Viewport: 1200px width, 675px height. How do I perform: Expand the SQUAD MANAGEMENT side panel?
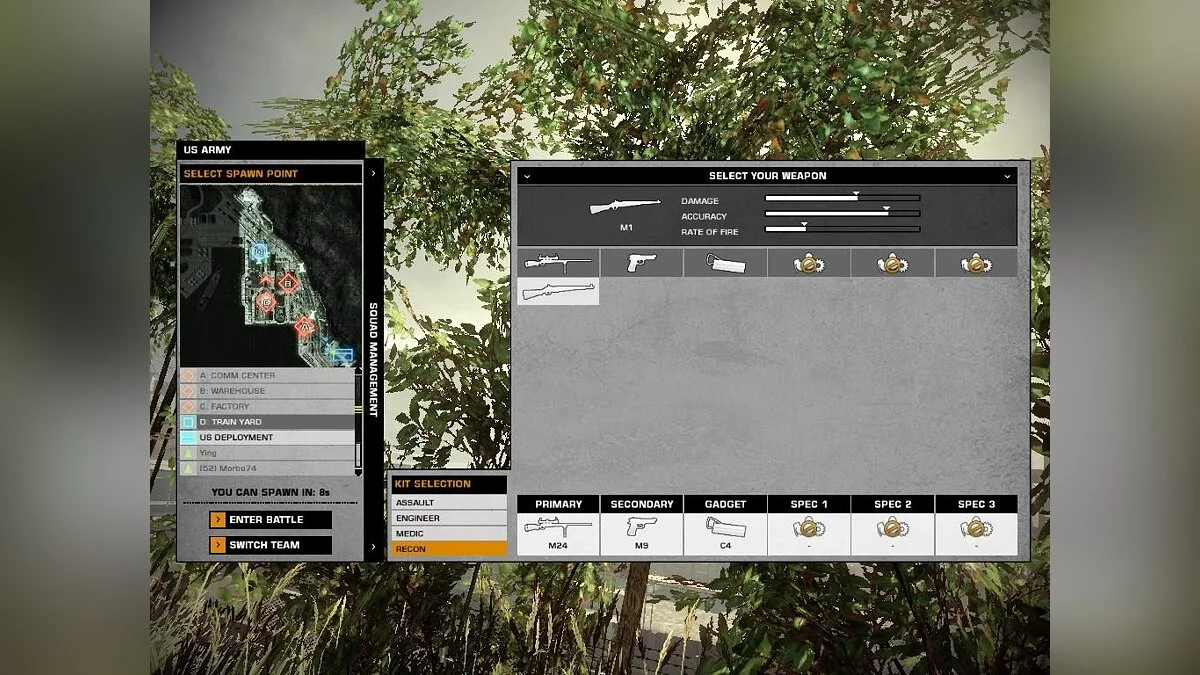[x=374, y=360]
